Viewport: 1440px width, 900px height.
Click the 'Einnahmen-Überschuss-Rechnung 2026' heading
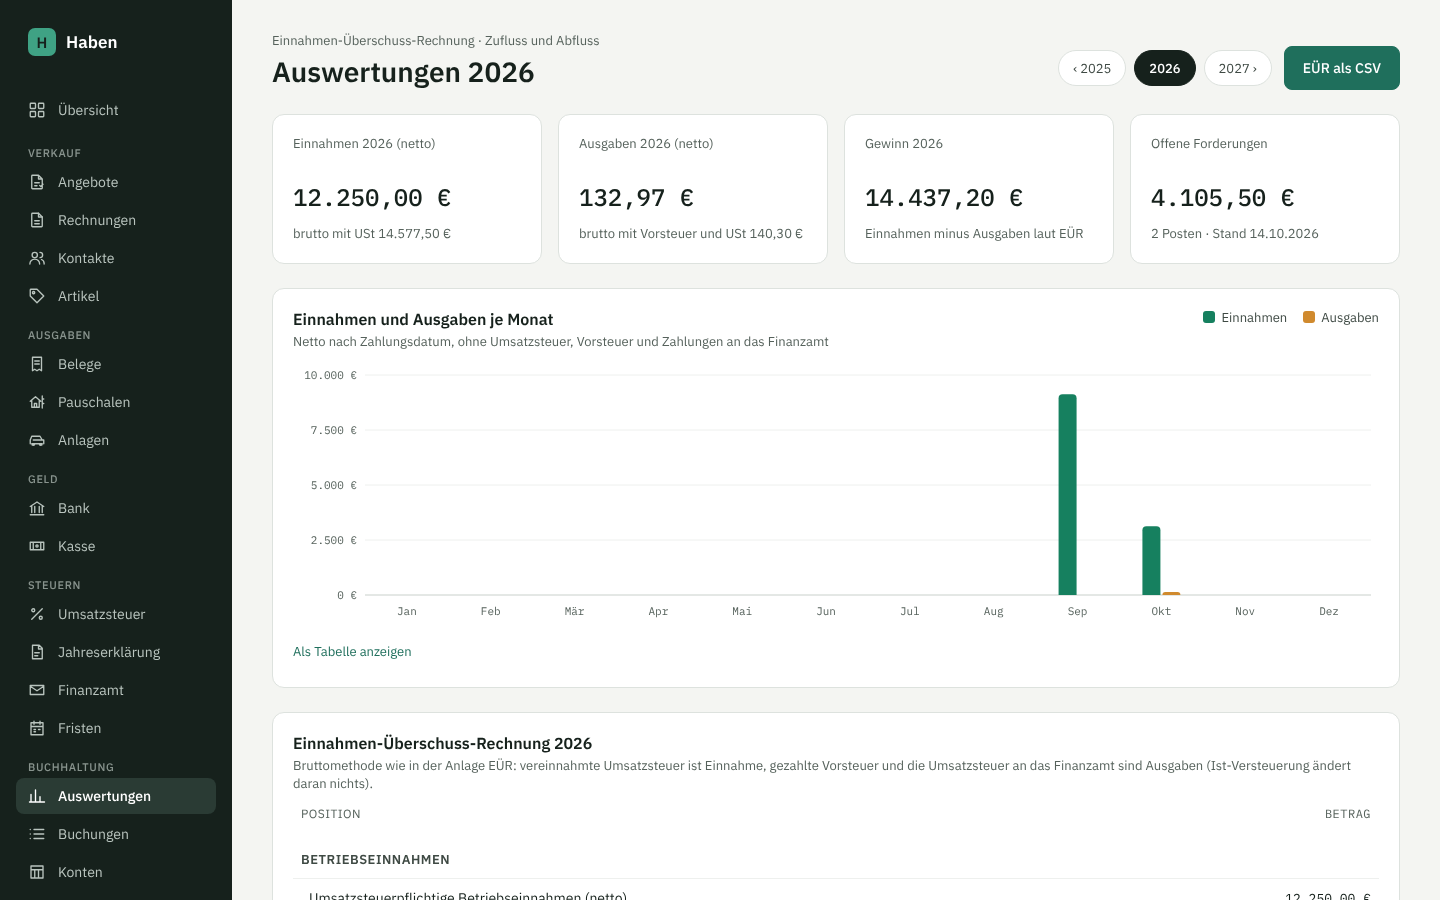coord(442,743)
